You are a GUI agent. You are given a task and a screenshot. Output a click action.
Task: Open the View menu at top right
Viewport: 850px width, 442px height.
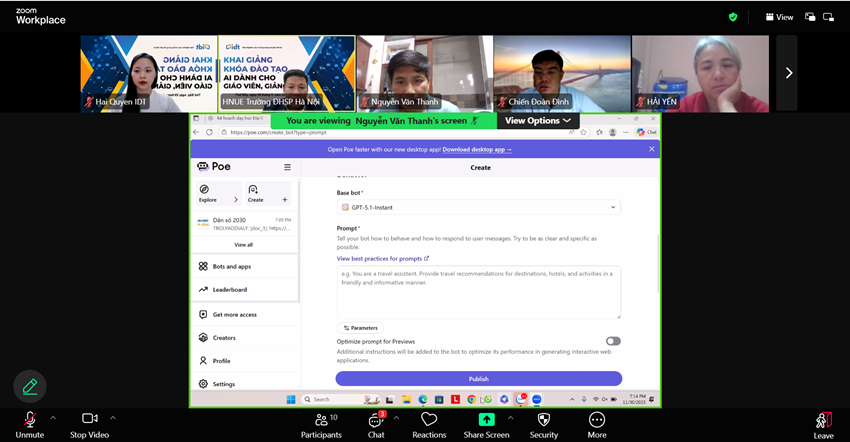779,17
